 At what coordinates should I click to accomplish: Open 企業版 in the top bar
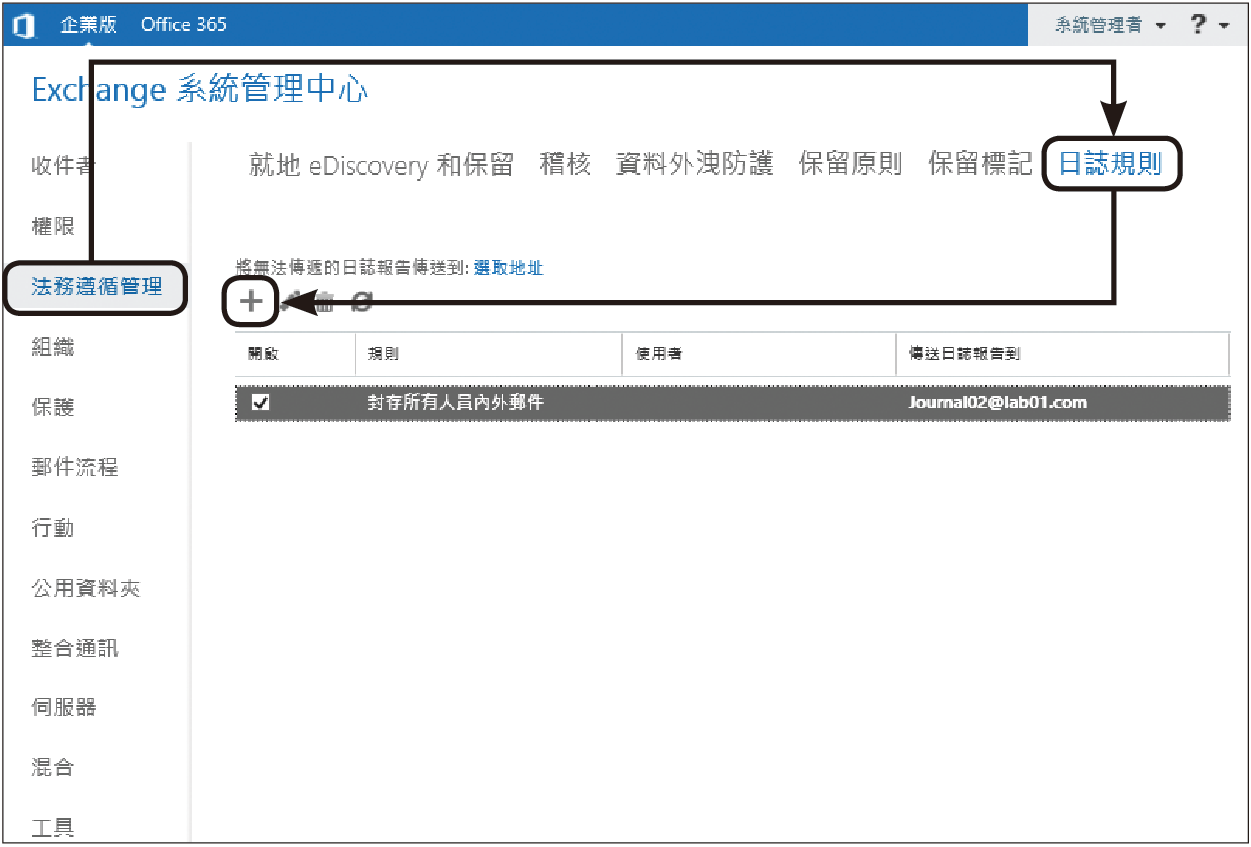(x=88, y=25)
